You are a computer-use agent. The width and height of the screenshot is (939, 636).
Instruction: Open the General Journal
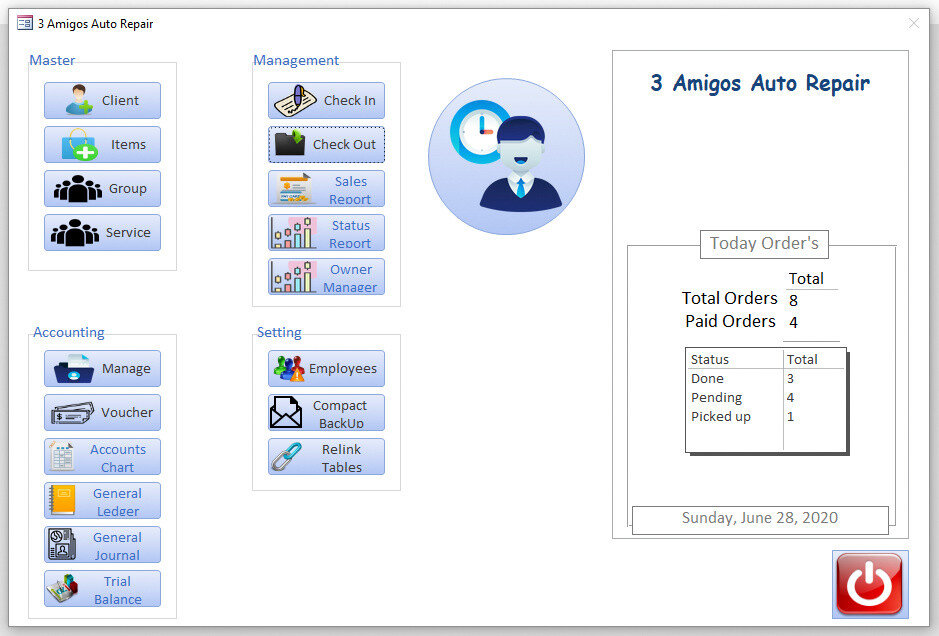tap(101, 544)
